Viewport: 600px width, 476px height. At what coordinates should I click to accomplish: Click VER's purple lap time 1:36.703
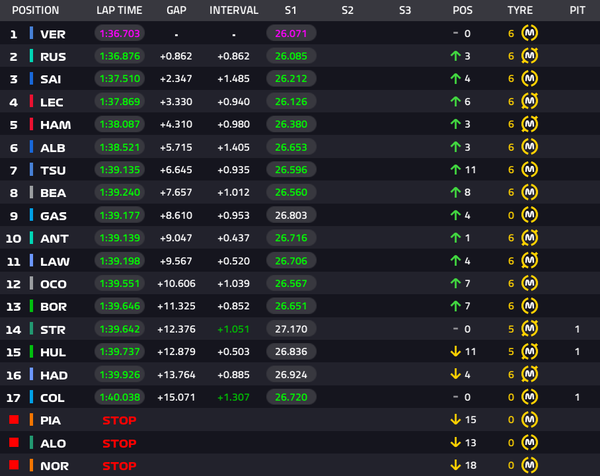click(120, 34)
